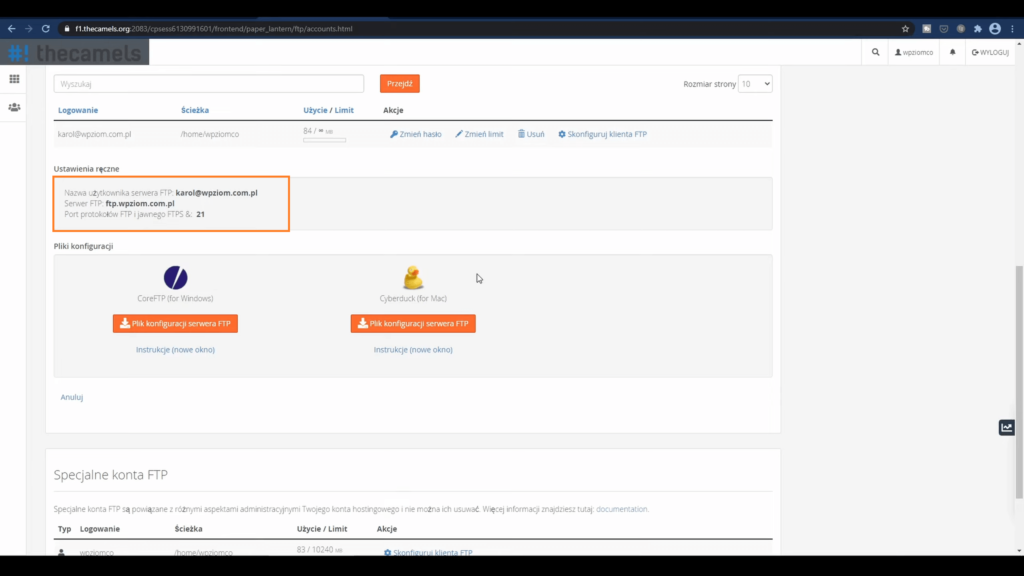
Task: Bookmark this page with star icon
Action: (905, 29)
